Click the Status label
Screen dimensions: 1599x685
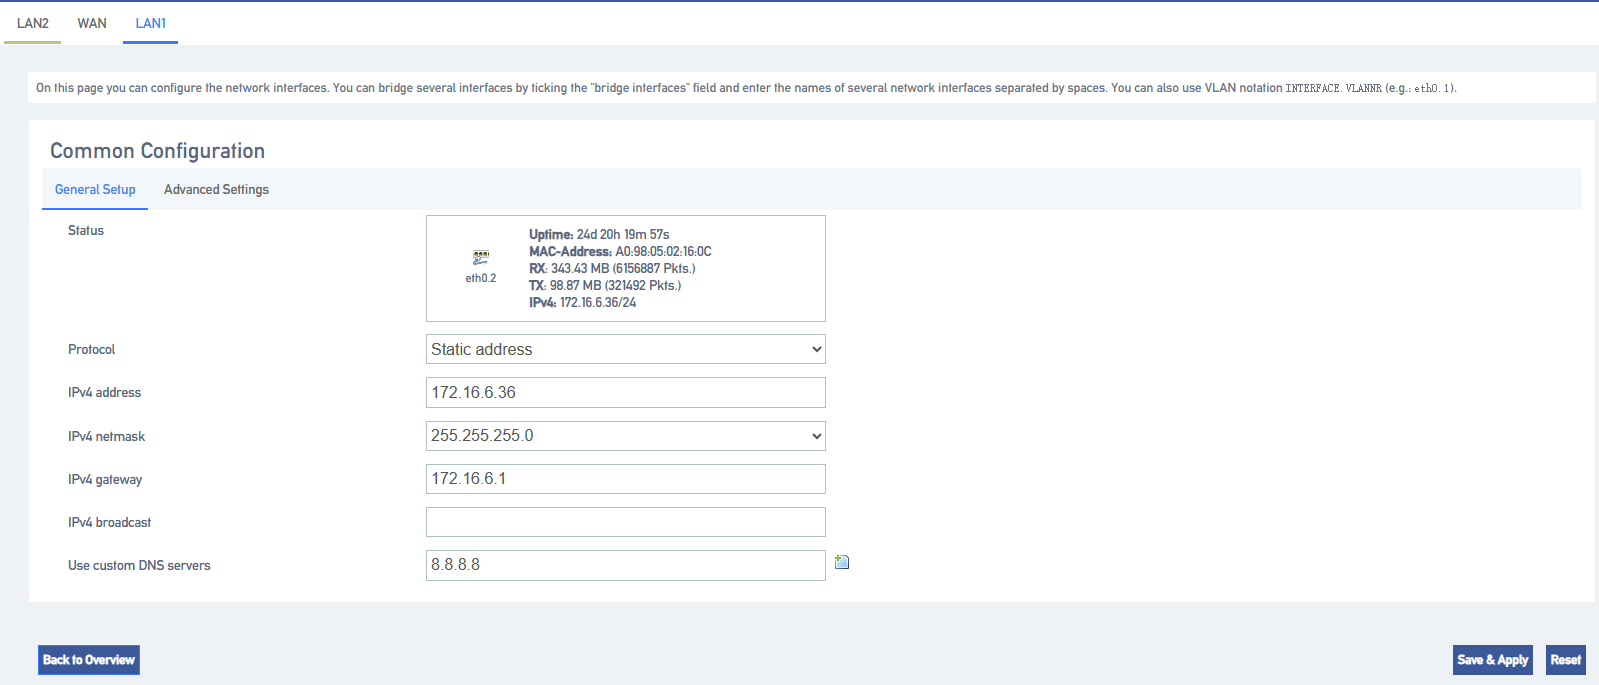click(x=86, y=230)
